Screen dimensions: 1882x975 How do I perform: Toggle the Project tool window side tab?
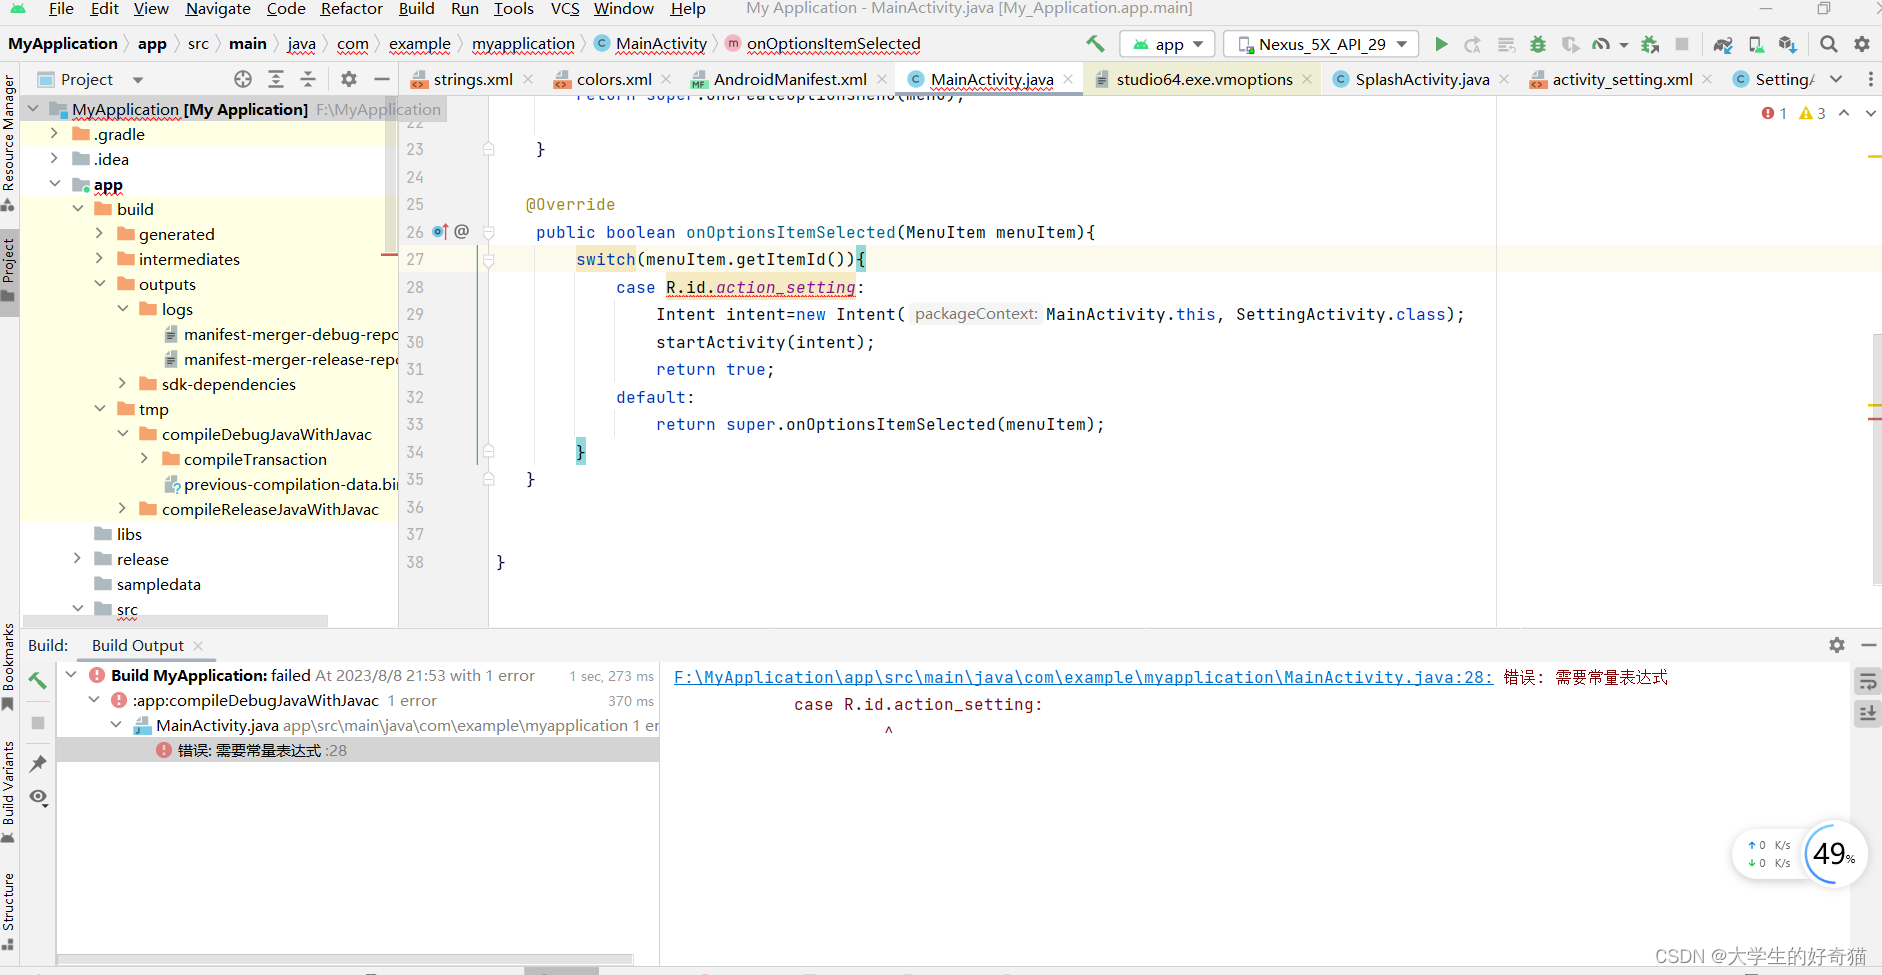click(9, 272)
